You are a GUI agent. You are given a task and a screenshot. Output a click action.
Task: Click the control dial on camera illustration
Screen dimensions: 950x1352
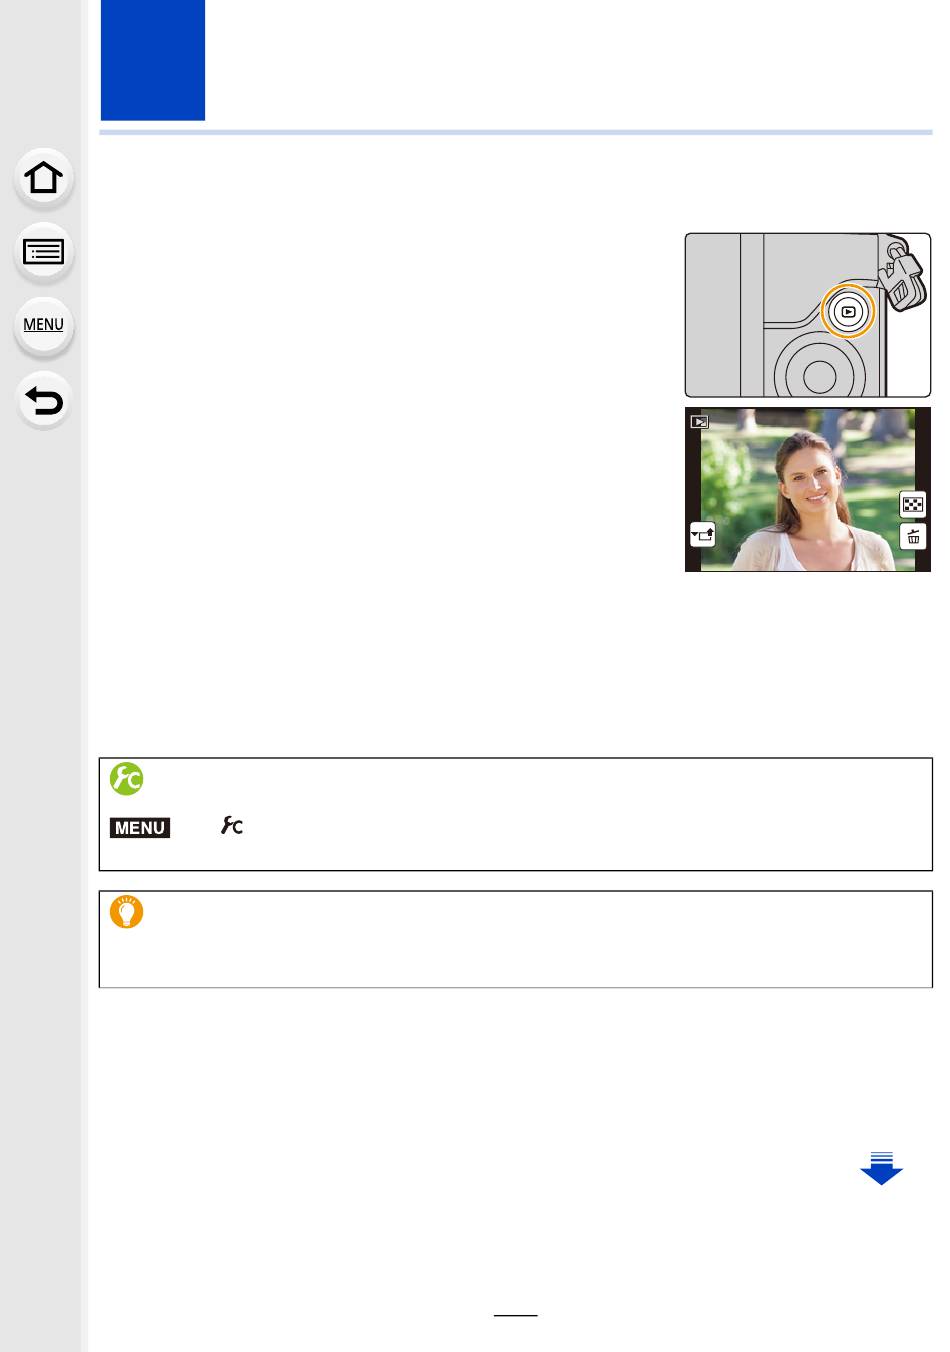pyautogui.click(x=819, y=375)
